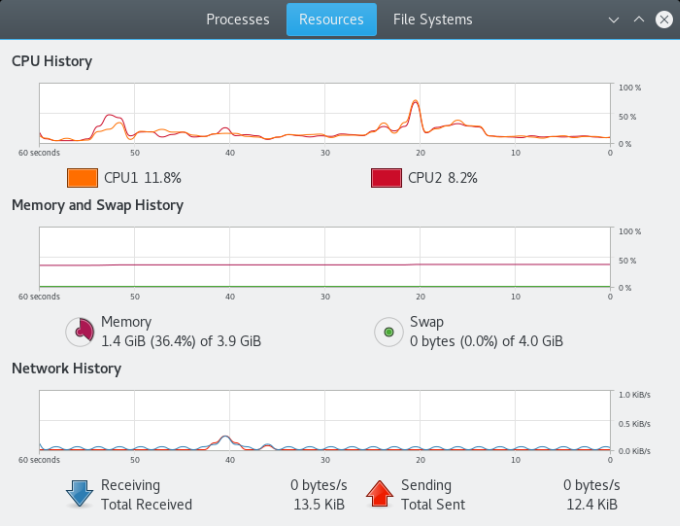Maximize window with the up chevron
680x526 pixels.
(x=639, y=19)
